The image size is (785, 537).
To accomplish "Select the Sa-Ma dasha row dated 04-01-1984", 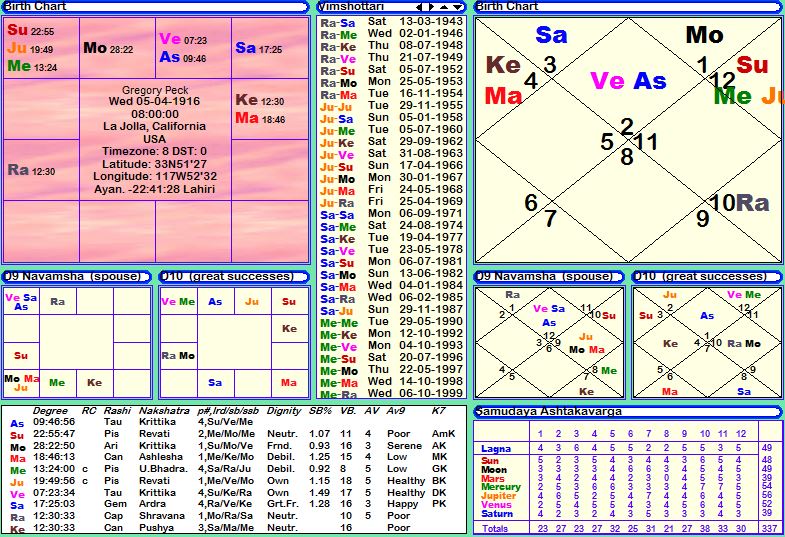I will click(x=391, y=286).
